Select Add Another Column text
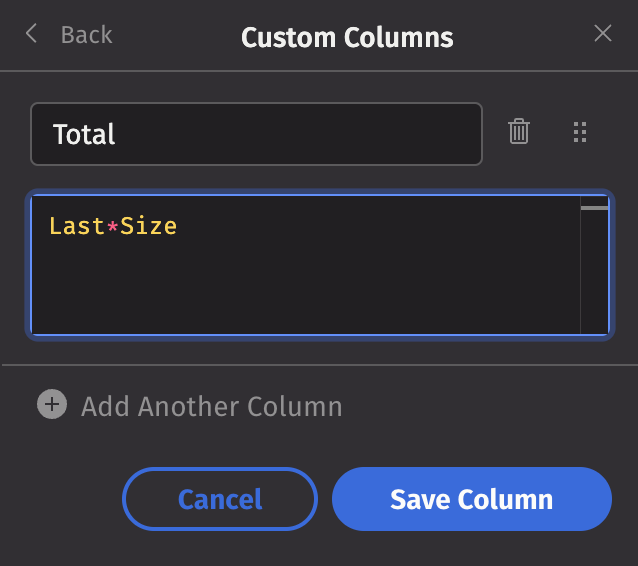 click(x=211, y=407)
